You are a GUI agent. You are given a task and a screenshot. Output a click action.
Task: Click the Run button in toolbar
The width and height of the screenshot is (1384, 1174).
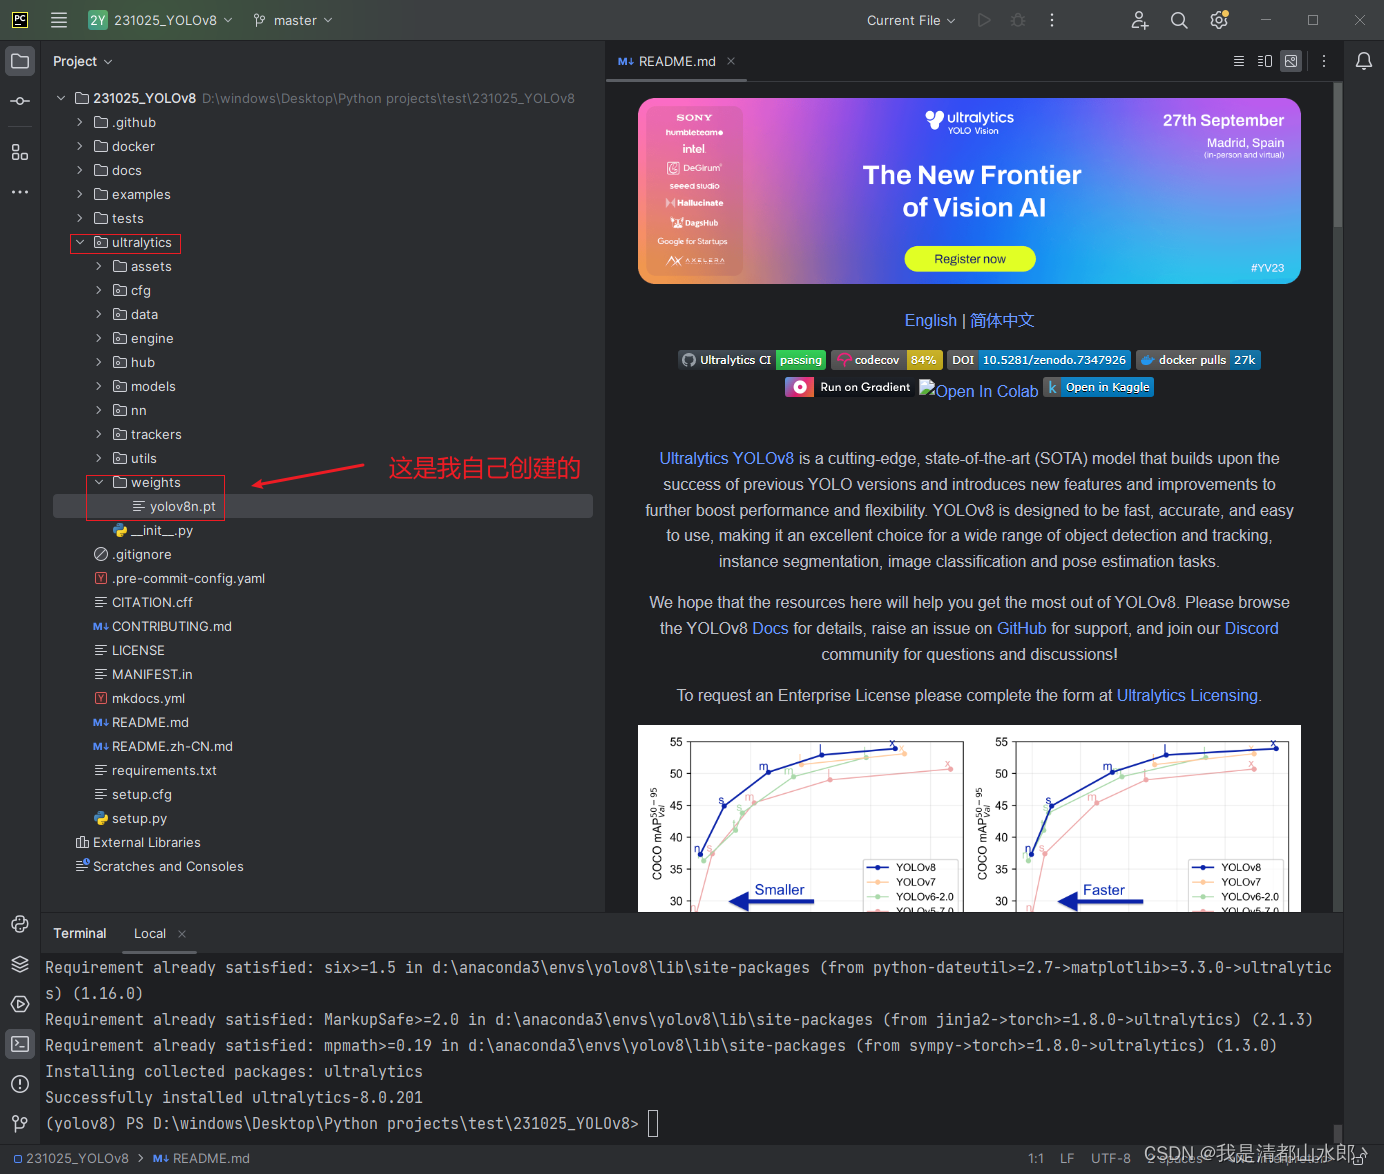pyautogui.click(x=984, y=20)
